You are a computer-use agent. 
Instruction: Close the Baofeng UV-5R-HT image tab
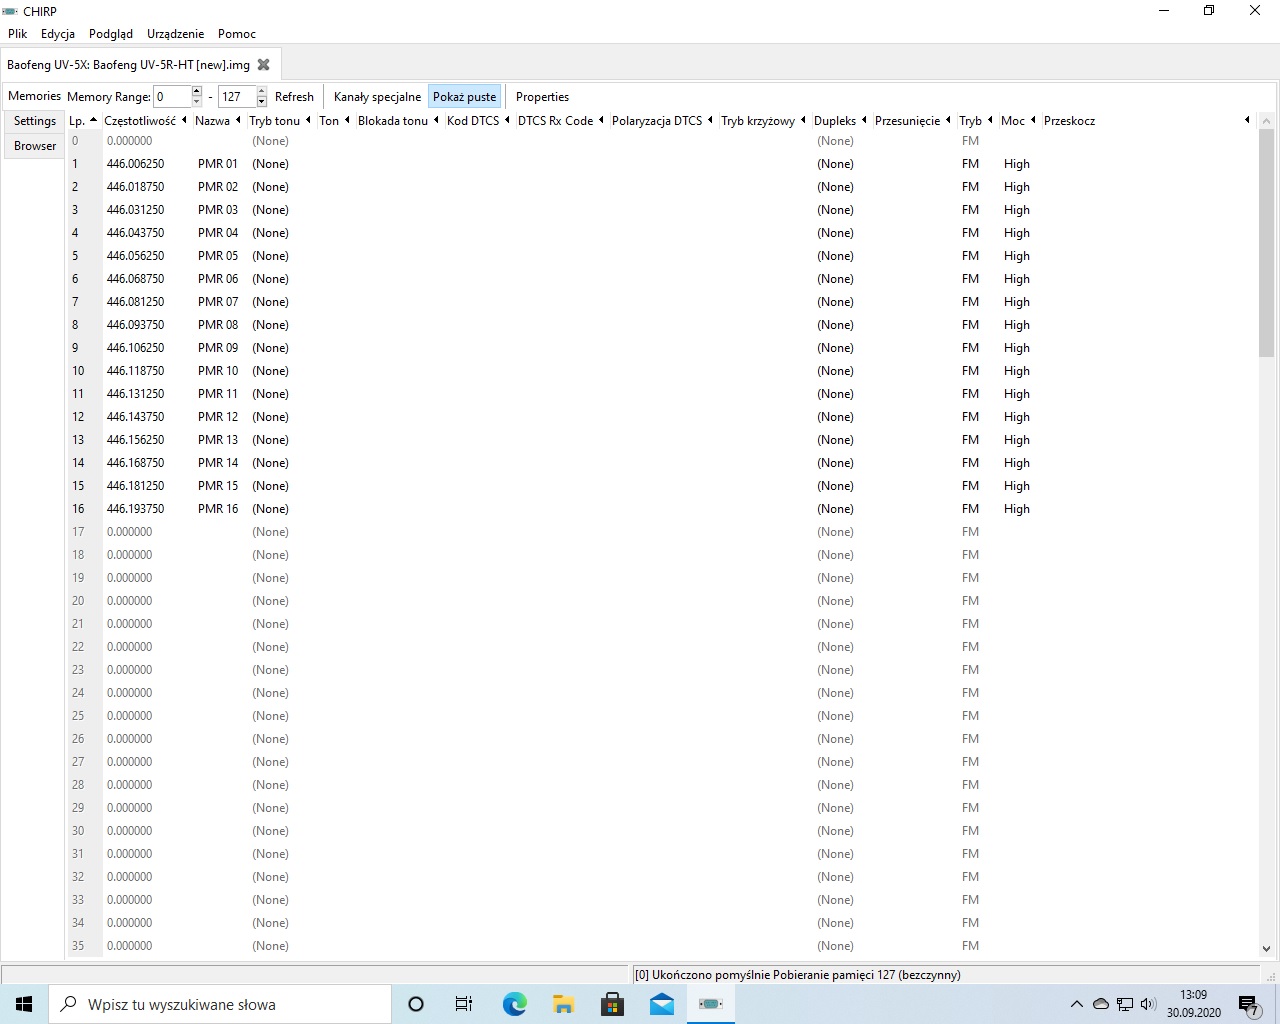pyautogui.click(x=264, y=65)
